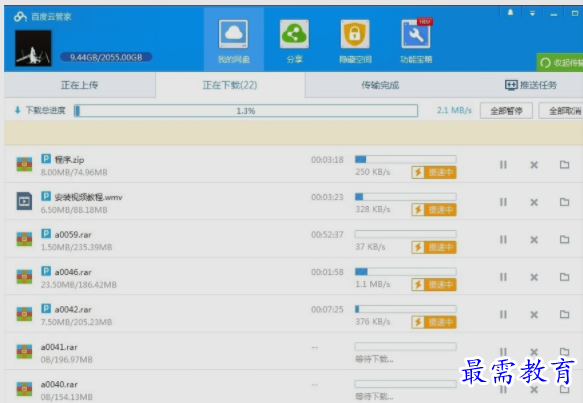The image size is (583, 403).
Task: Pause the a0059.rar download
Action: (503, 240)
